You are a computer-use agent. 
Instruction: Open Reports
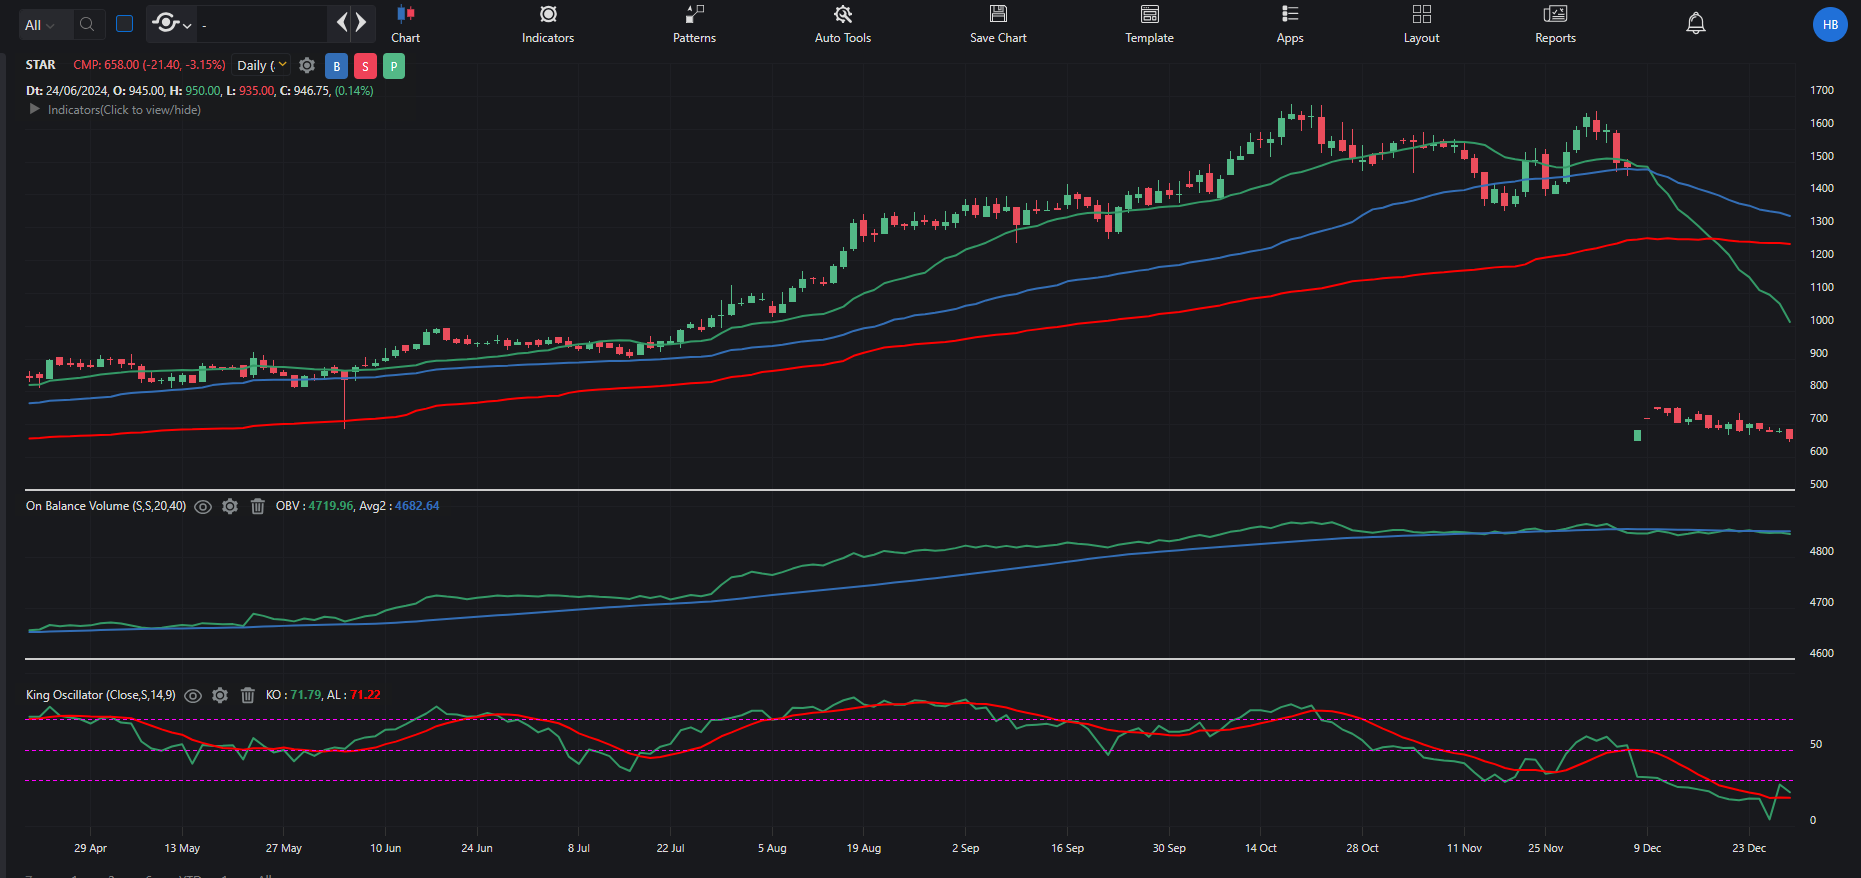coord(1555,25)
